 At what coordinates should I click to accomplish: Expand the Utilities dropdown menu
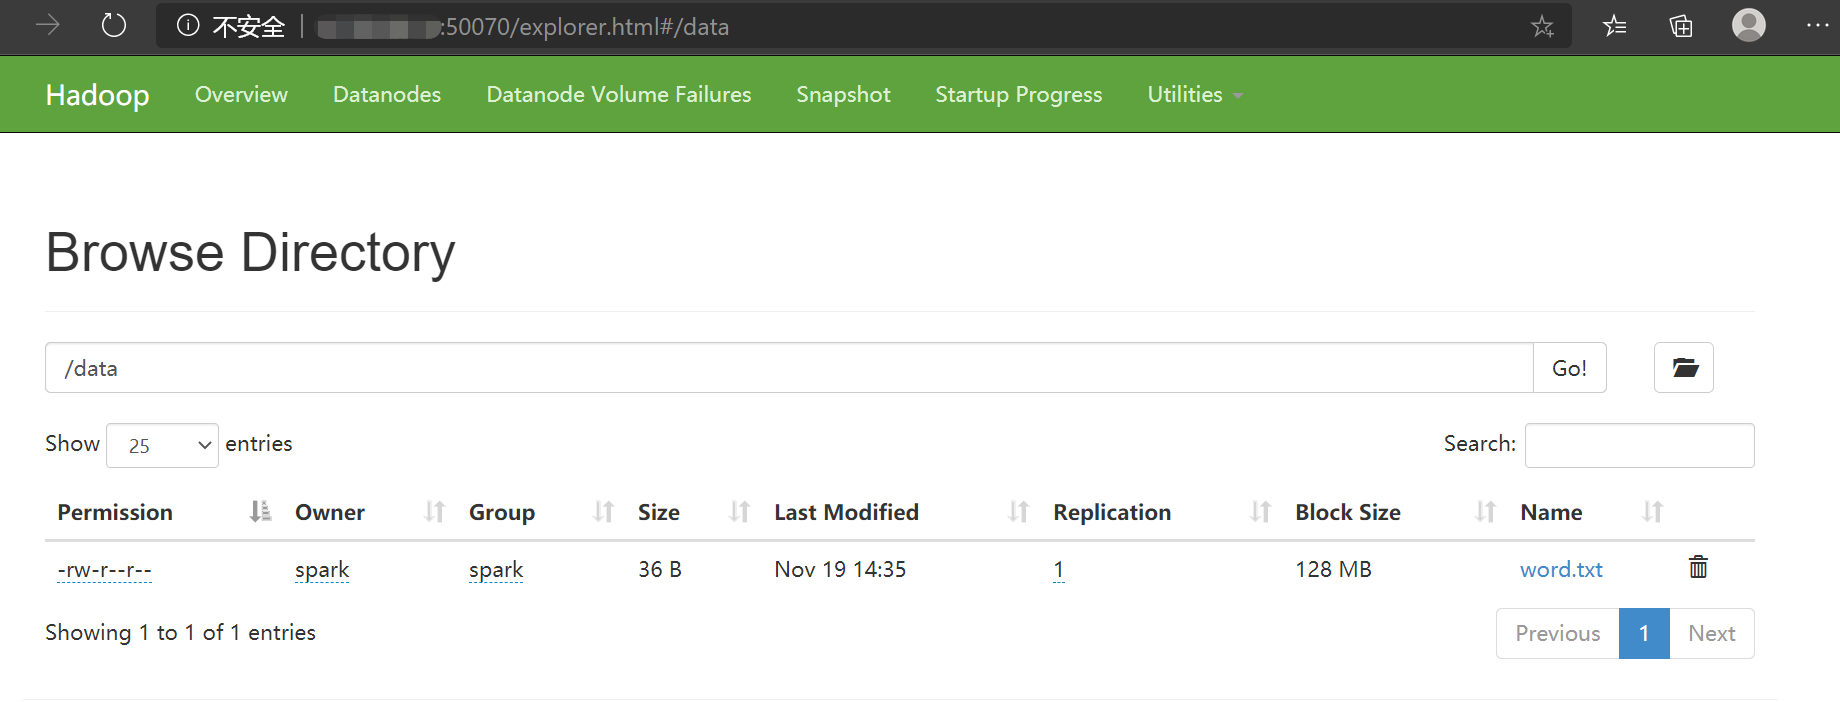click(x=1194, y=95)
